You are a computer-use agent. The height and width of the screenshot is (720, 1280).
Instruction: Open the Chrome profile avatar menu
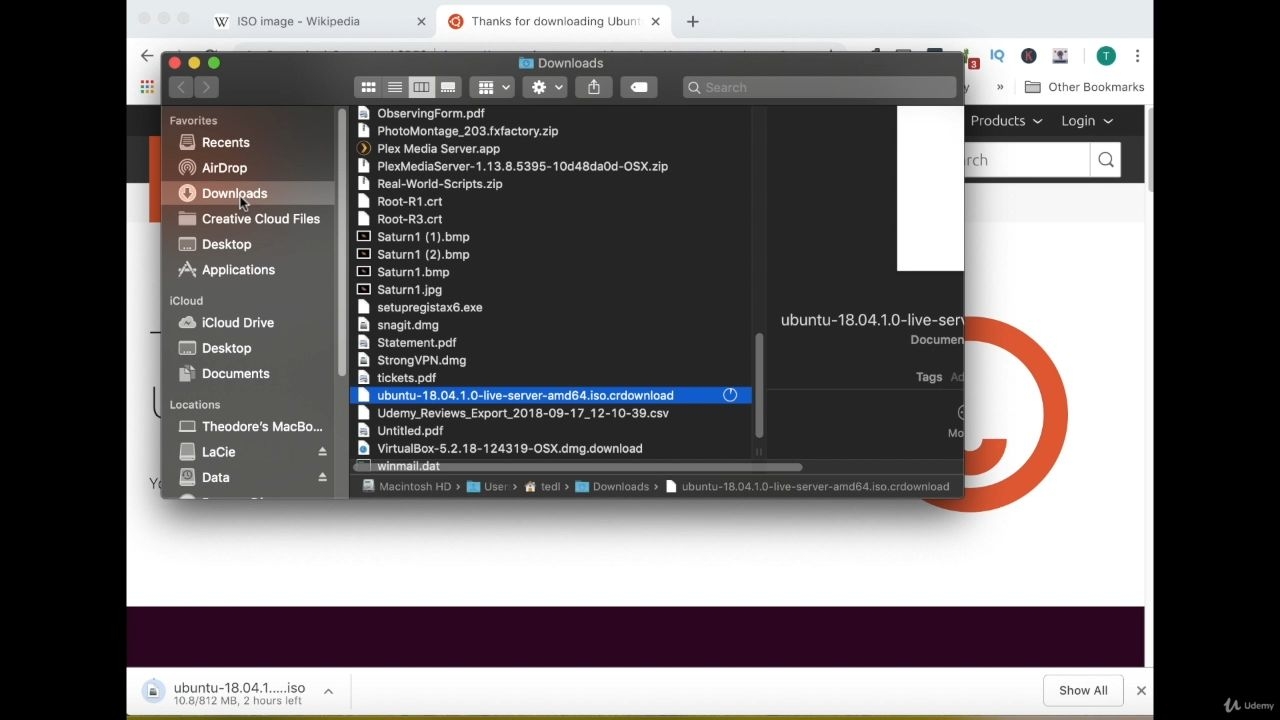[1105, 56]
